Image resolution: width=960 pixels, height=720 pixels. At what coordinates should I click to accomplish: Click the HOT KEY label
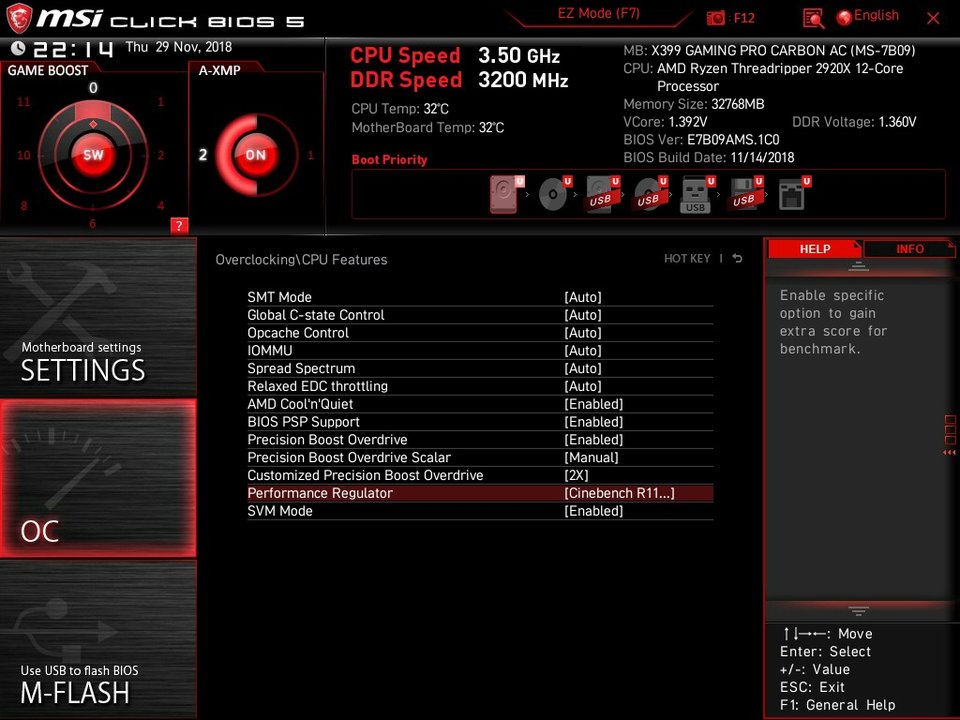(687, 258)
